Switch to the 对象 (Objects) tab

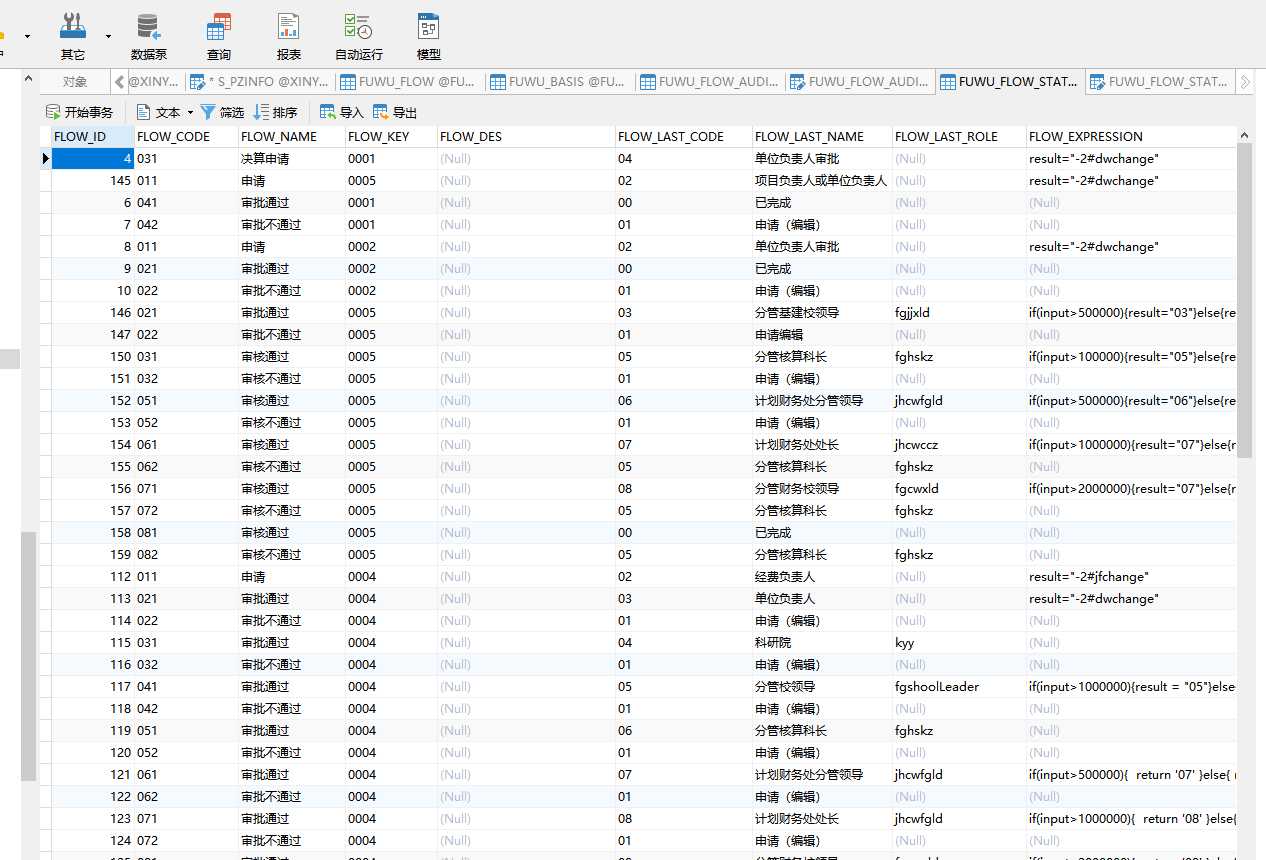point(75,82)
